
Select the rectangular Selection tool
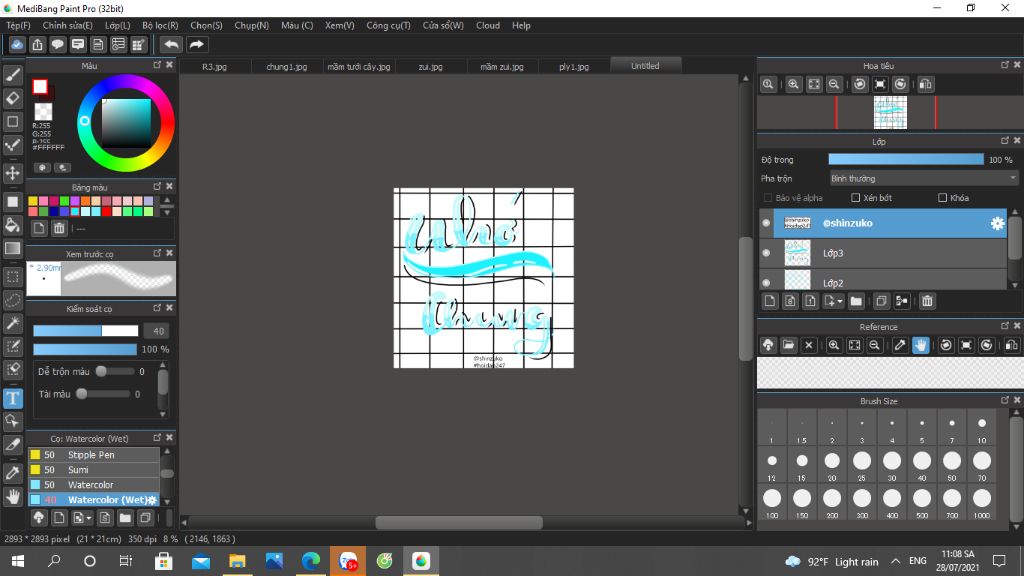[12, 277]
